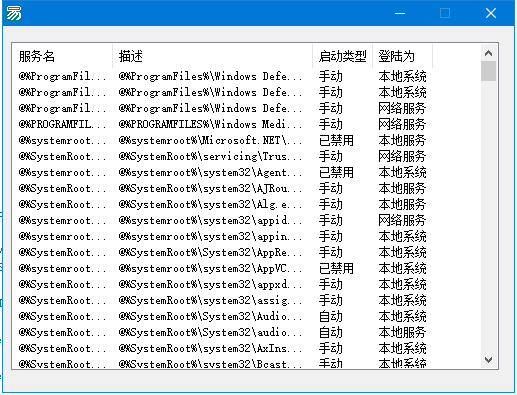Sort by the 服务名 column header
This screenshot has height=395, width=517.
pos(62,56)
